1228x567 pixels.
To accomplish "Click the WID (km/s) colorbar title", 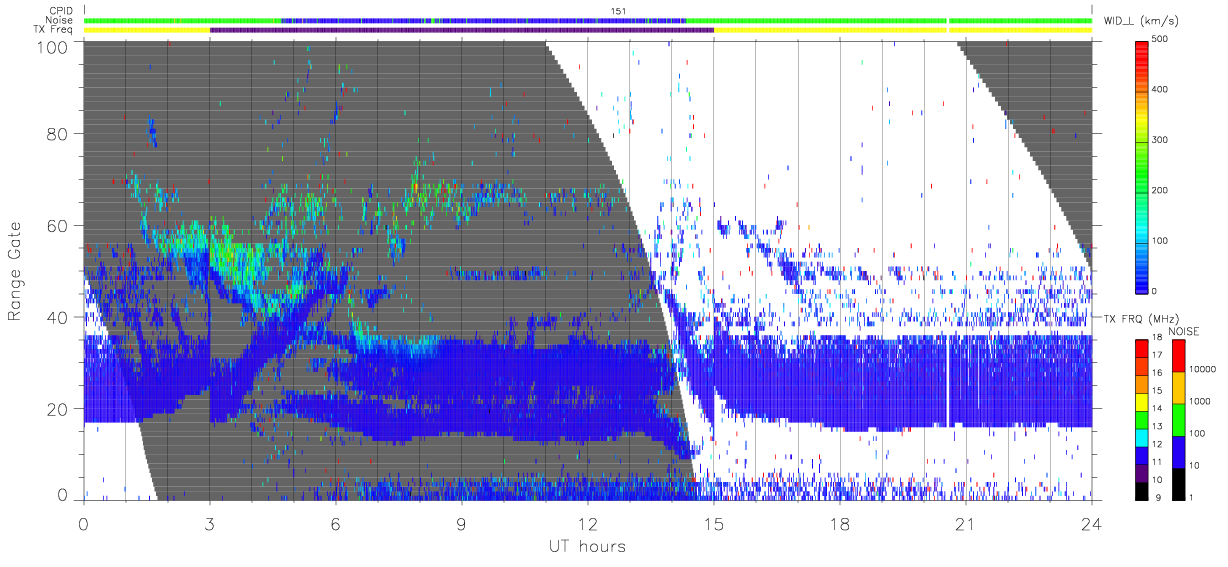I will [1140, 20].
